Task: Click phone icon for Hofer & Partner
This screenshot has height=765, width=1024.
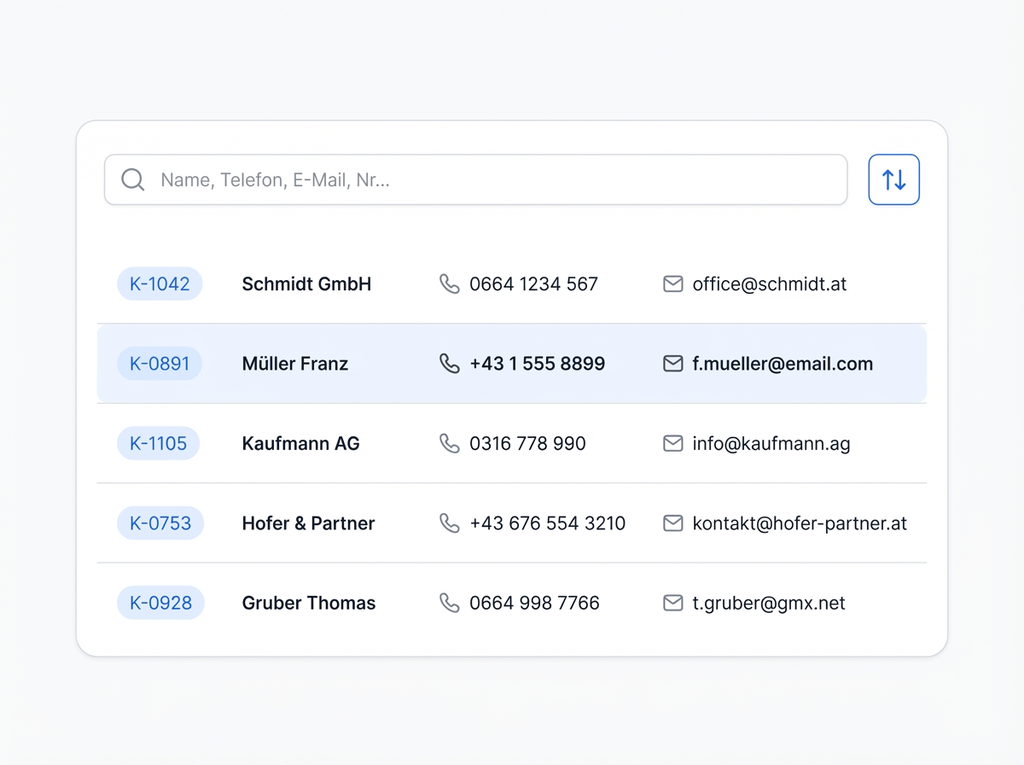Action: (450, 523)
